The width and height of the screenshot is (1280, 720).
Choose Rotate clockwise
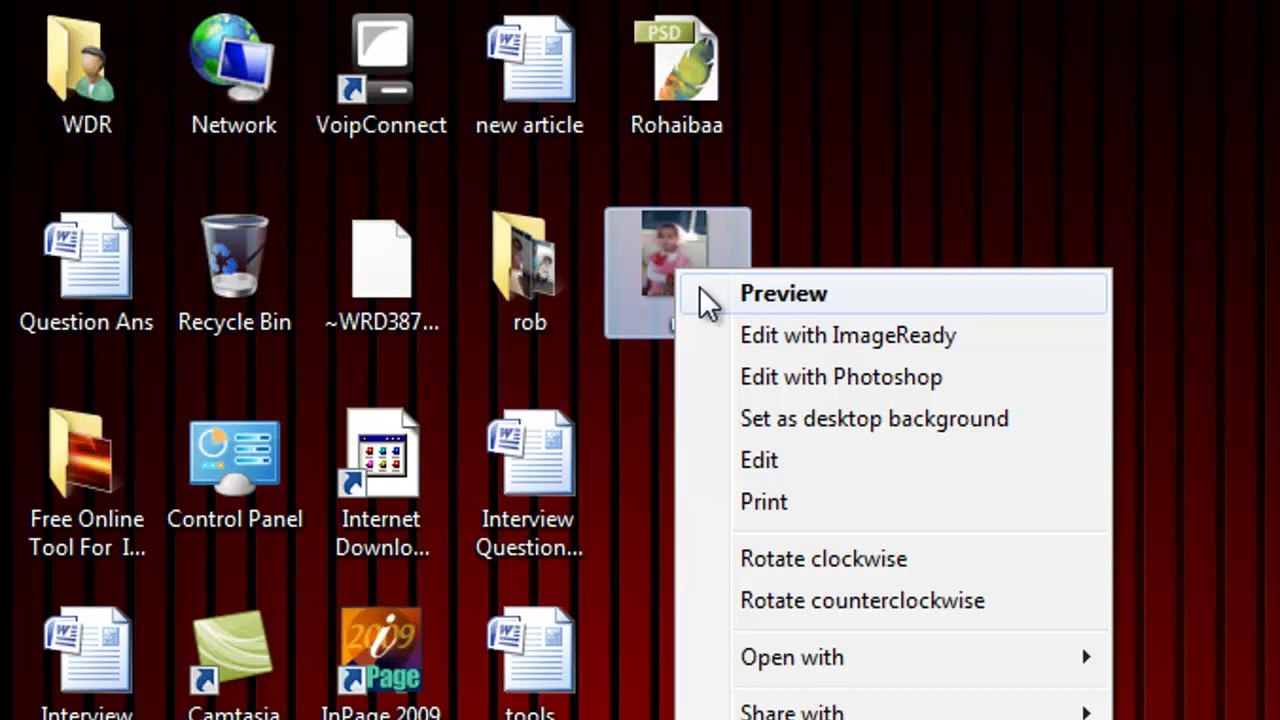click(x=893, y=559)
